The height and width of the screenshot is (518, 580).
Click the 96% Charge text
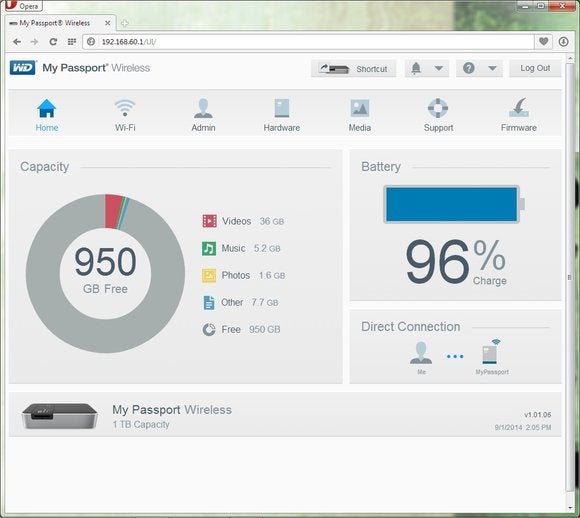(456, 262)
